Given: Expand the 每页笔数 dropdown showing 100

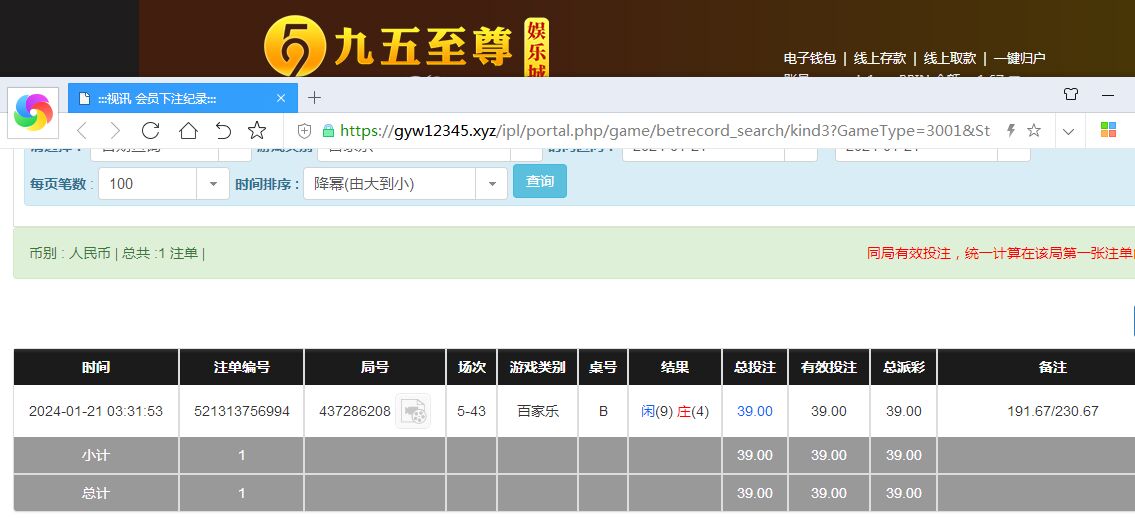Looking at the screenshot, I should click(213, 184).
